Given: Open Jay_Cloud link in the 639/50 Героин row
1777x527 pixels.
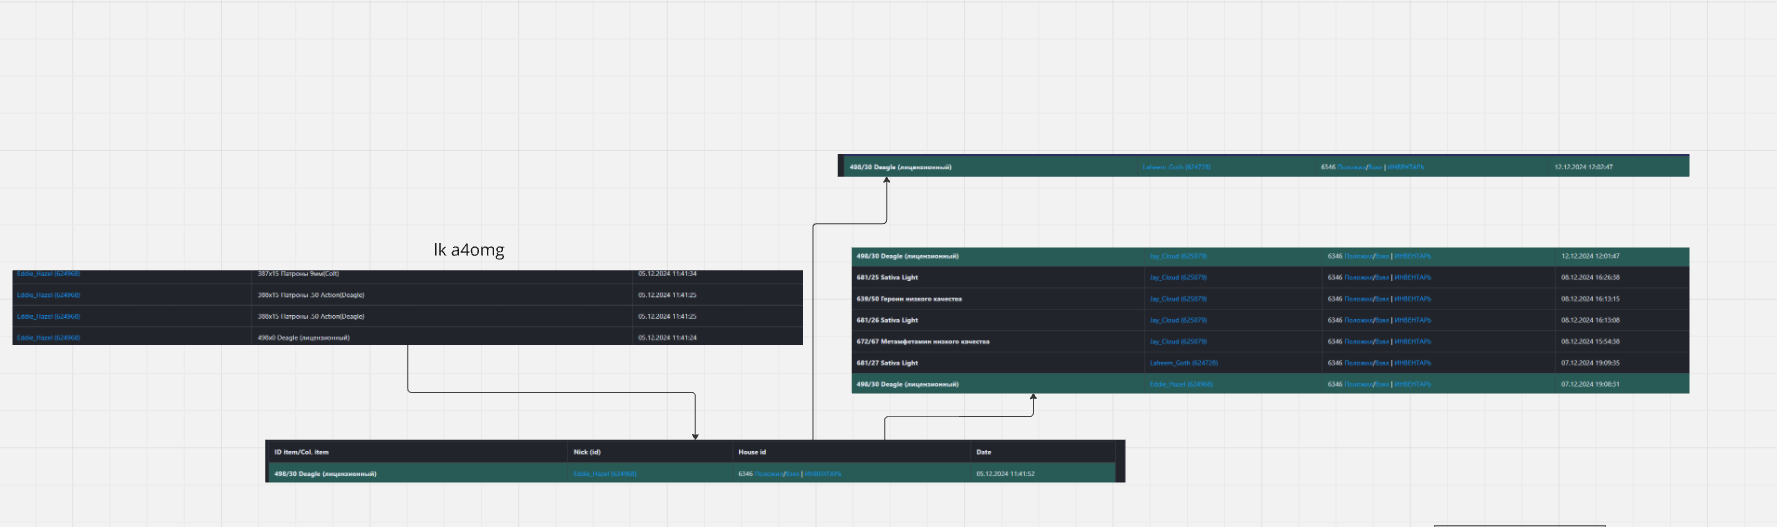Looking at the screenshot, I should (x=1178, y=299).
